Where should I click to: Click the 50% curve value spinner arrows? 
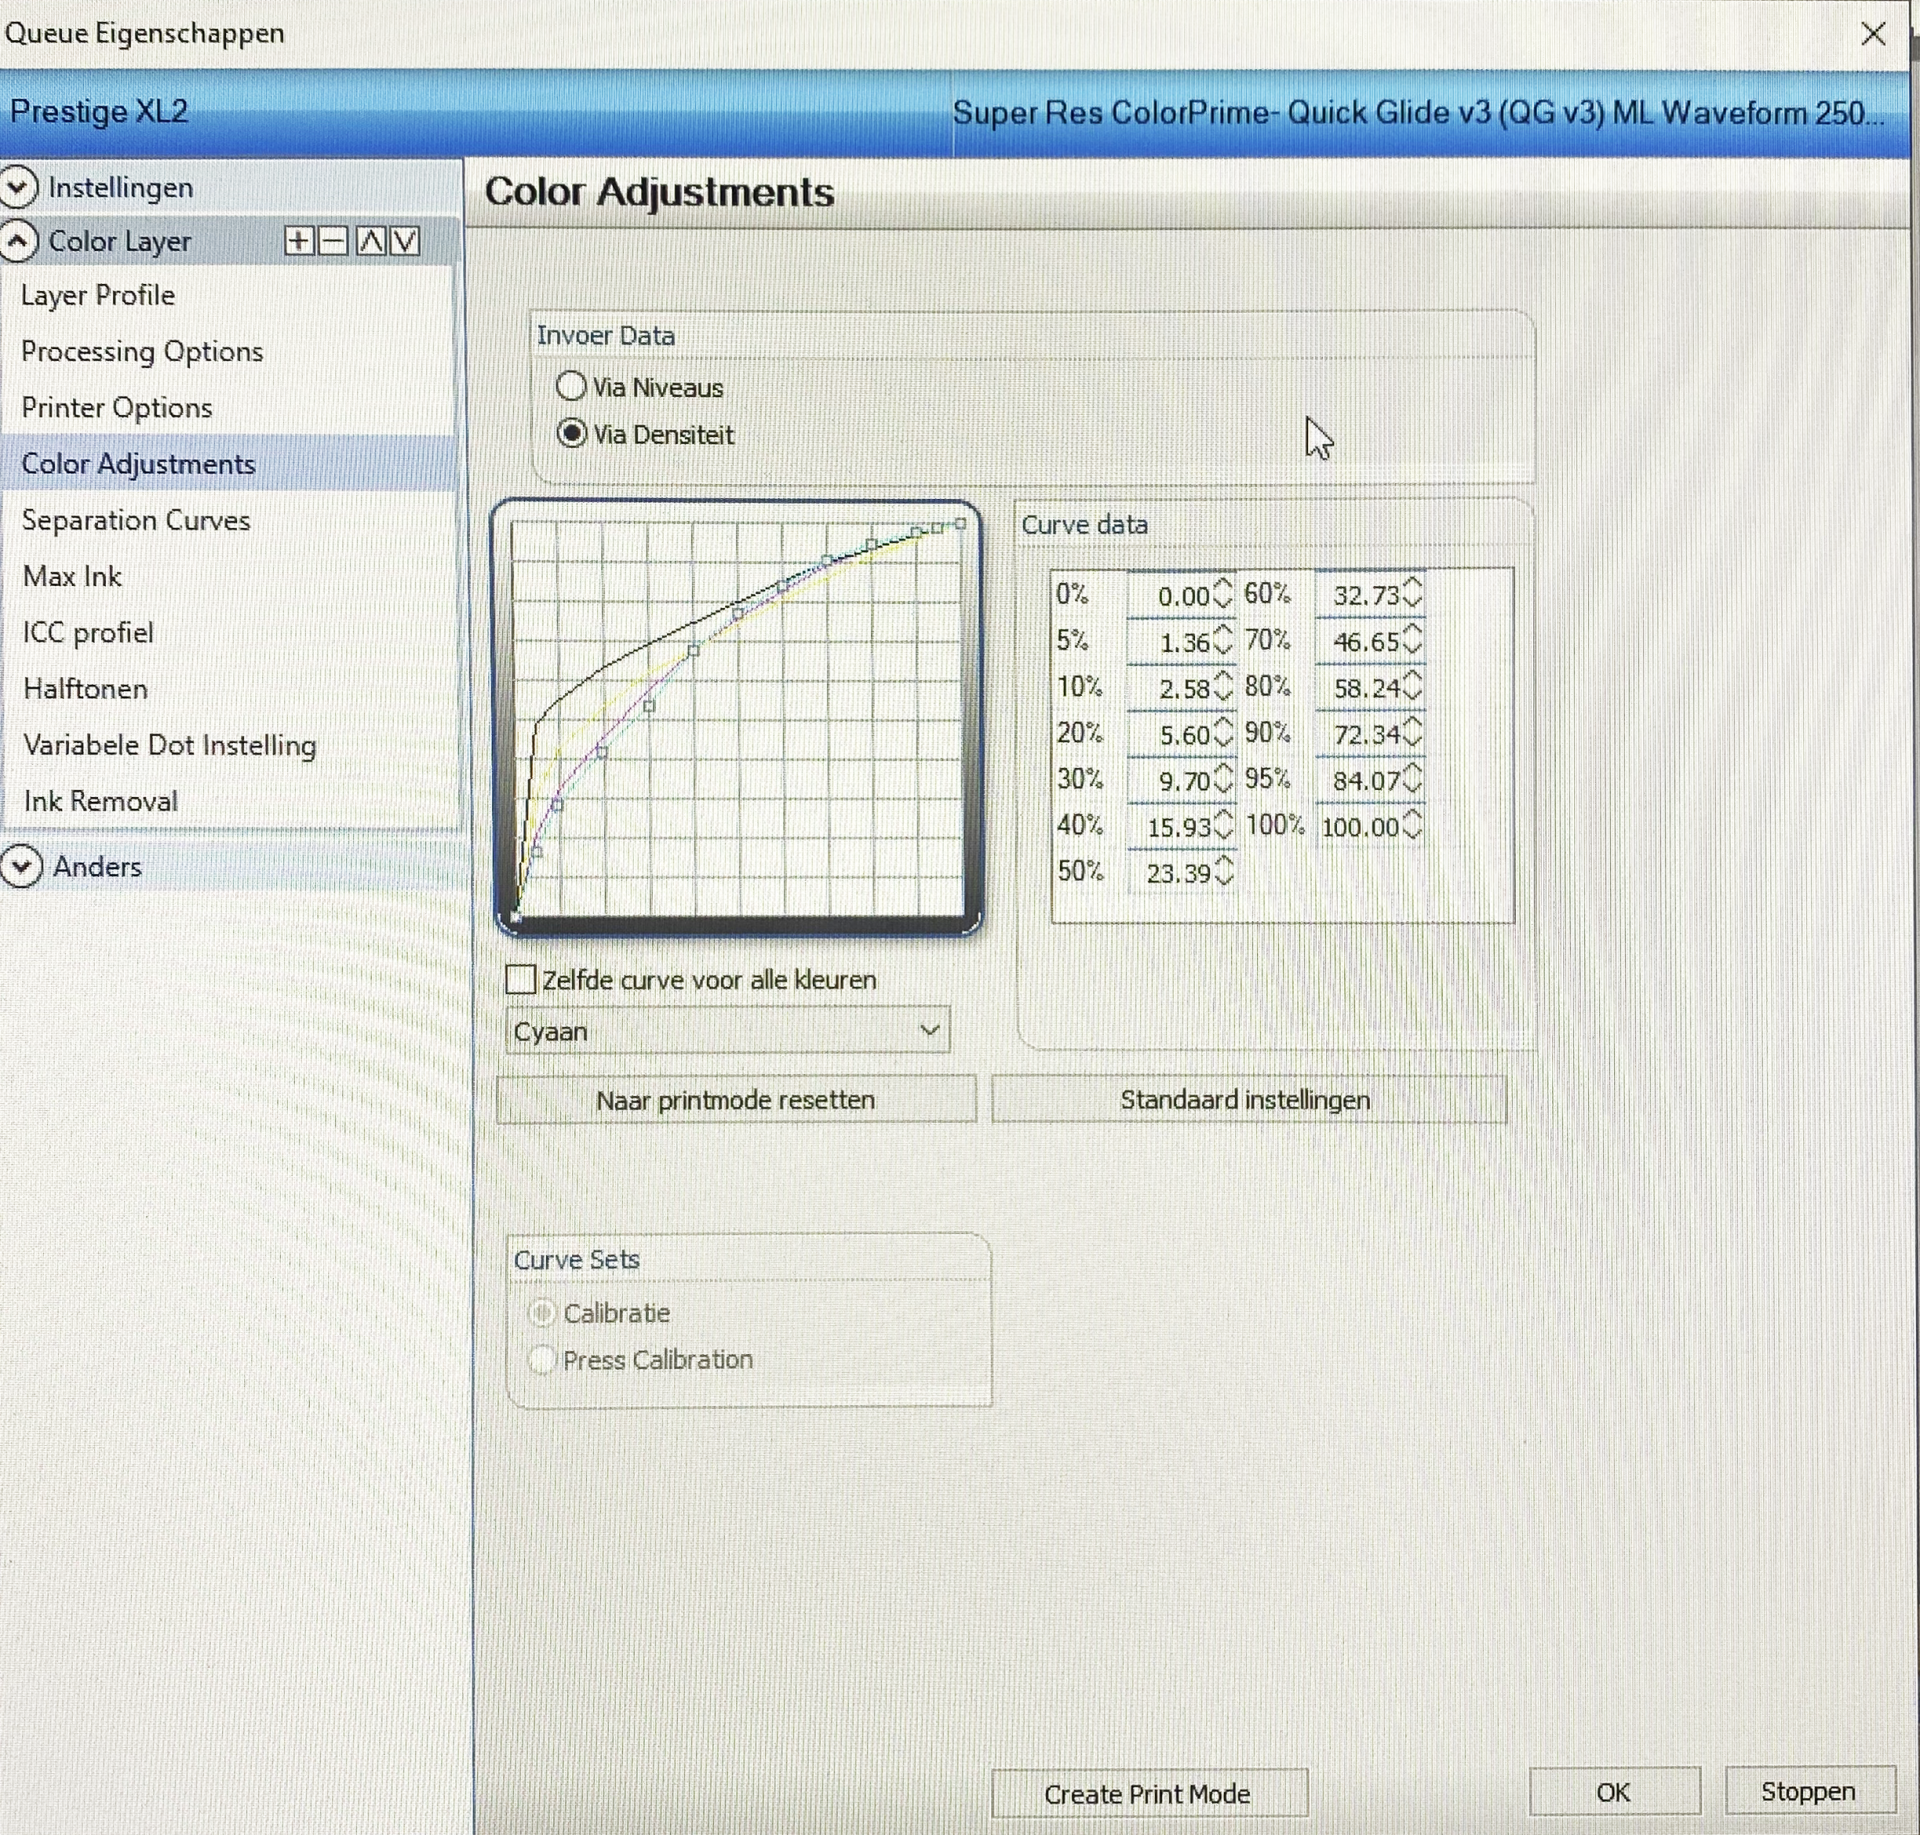1223,872
